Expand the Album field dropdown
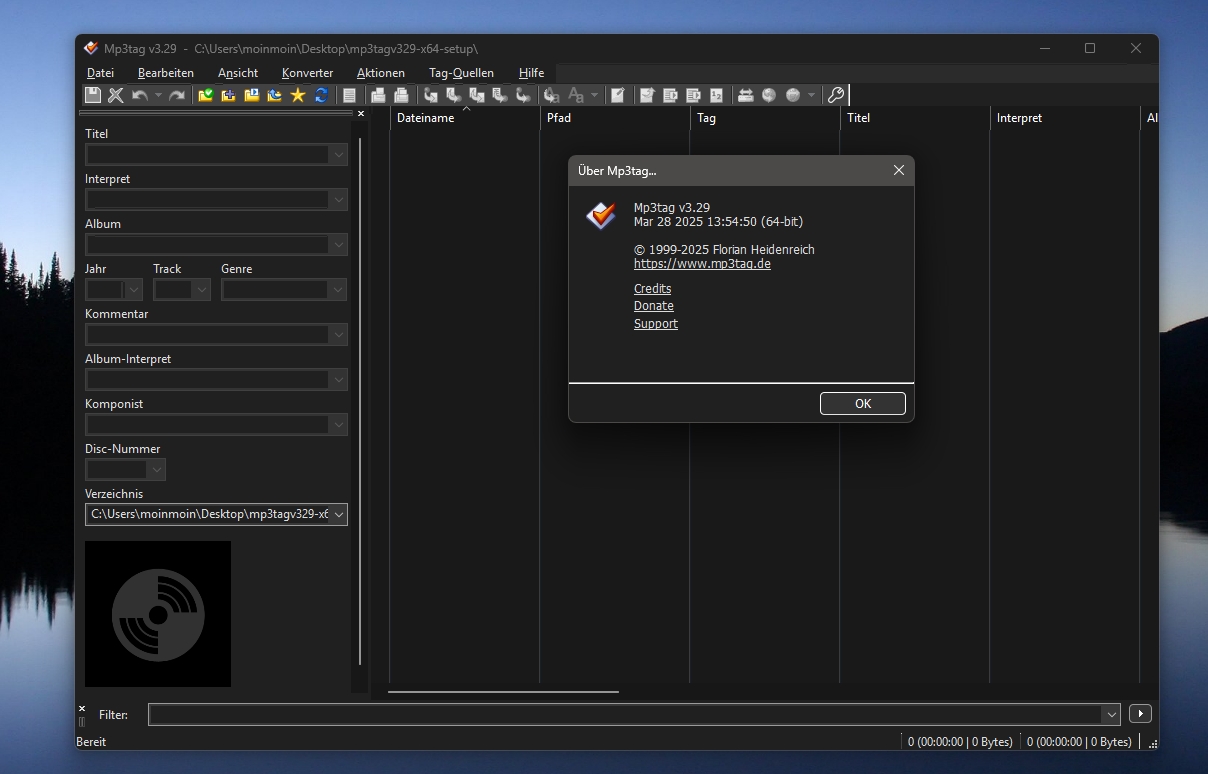The height and width of the screenshot is (774, 1208). click(x=339, y=244)
